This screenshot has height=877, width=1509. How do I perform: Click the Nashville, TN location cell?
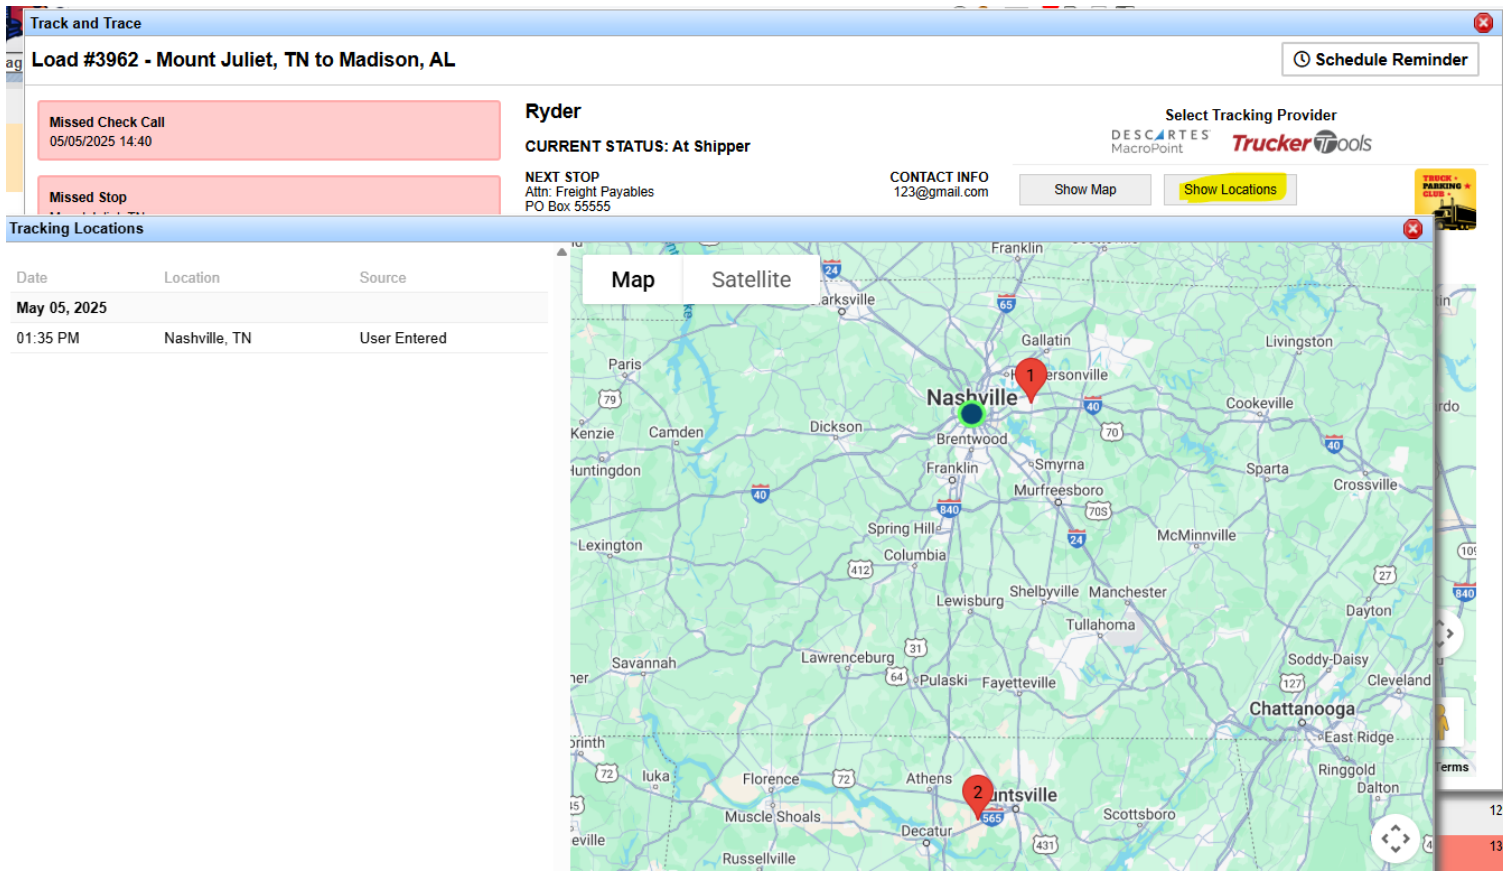[208, 338]
